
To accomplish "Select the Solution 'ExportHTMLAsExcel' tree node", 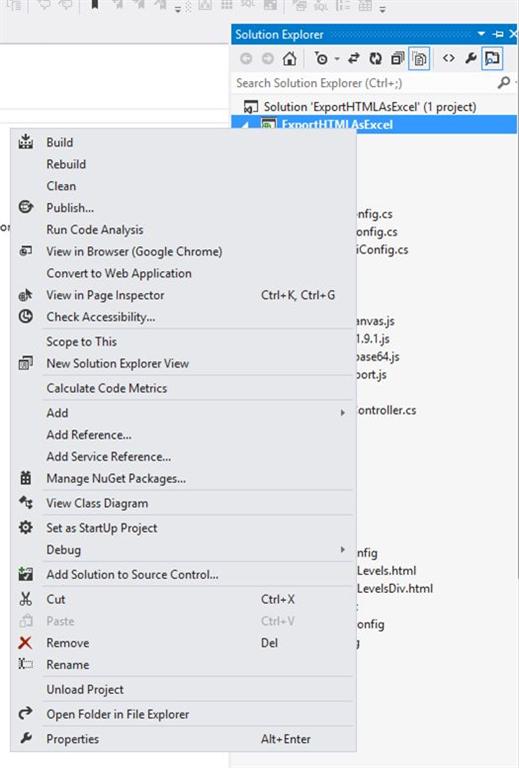I will tap(370, 107).
